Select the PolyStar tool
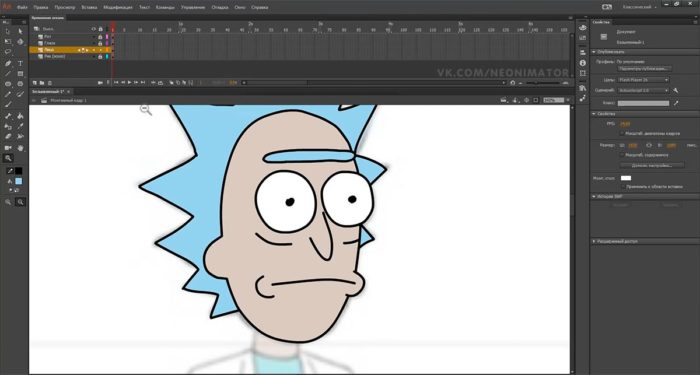The image size is (700, 375). [20, 84]
